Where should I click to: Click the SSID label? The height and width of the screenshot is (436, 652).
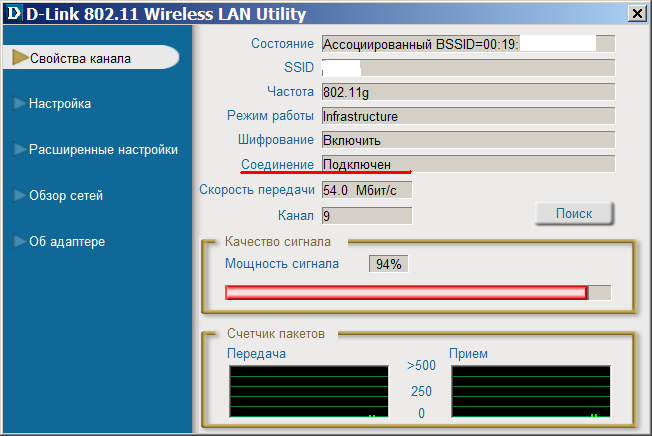[299, 67]
